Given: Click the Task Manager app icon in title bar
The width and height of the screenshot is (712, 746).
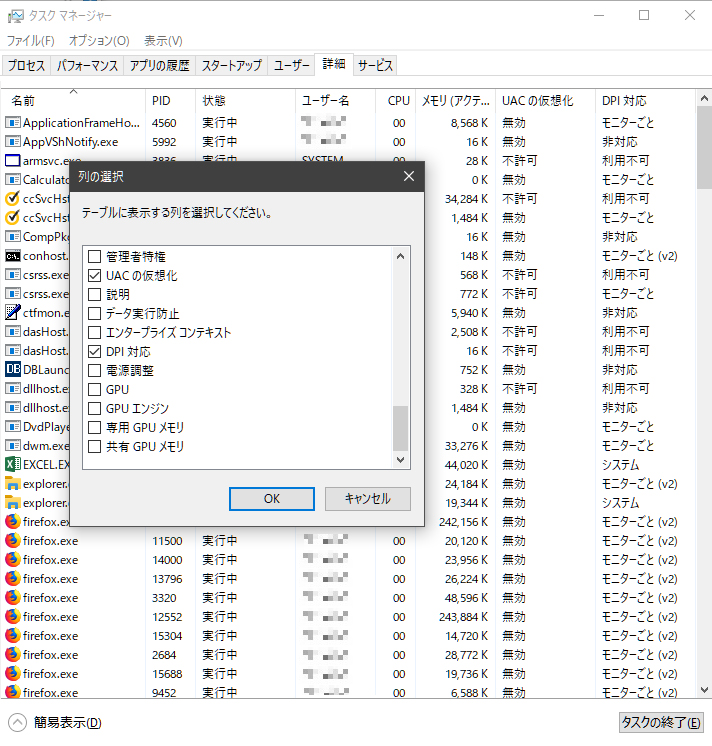Looking at the screenshot, I should [x=15, y=16].
